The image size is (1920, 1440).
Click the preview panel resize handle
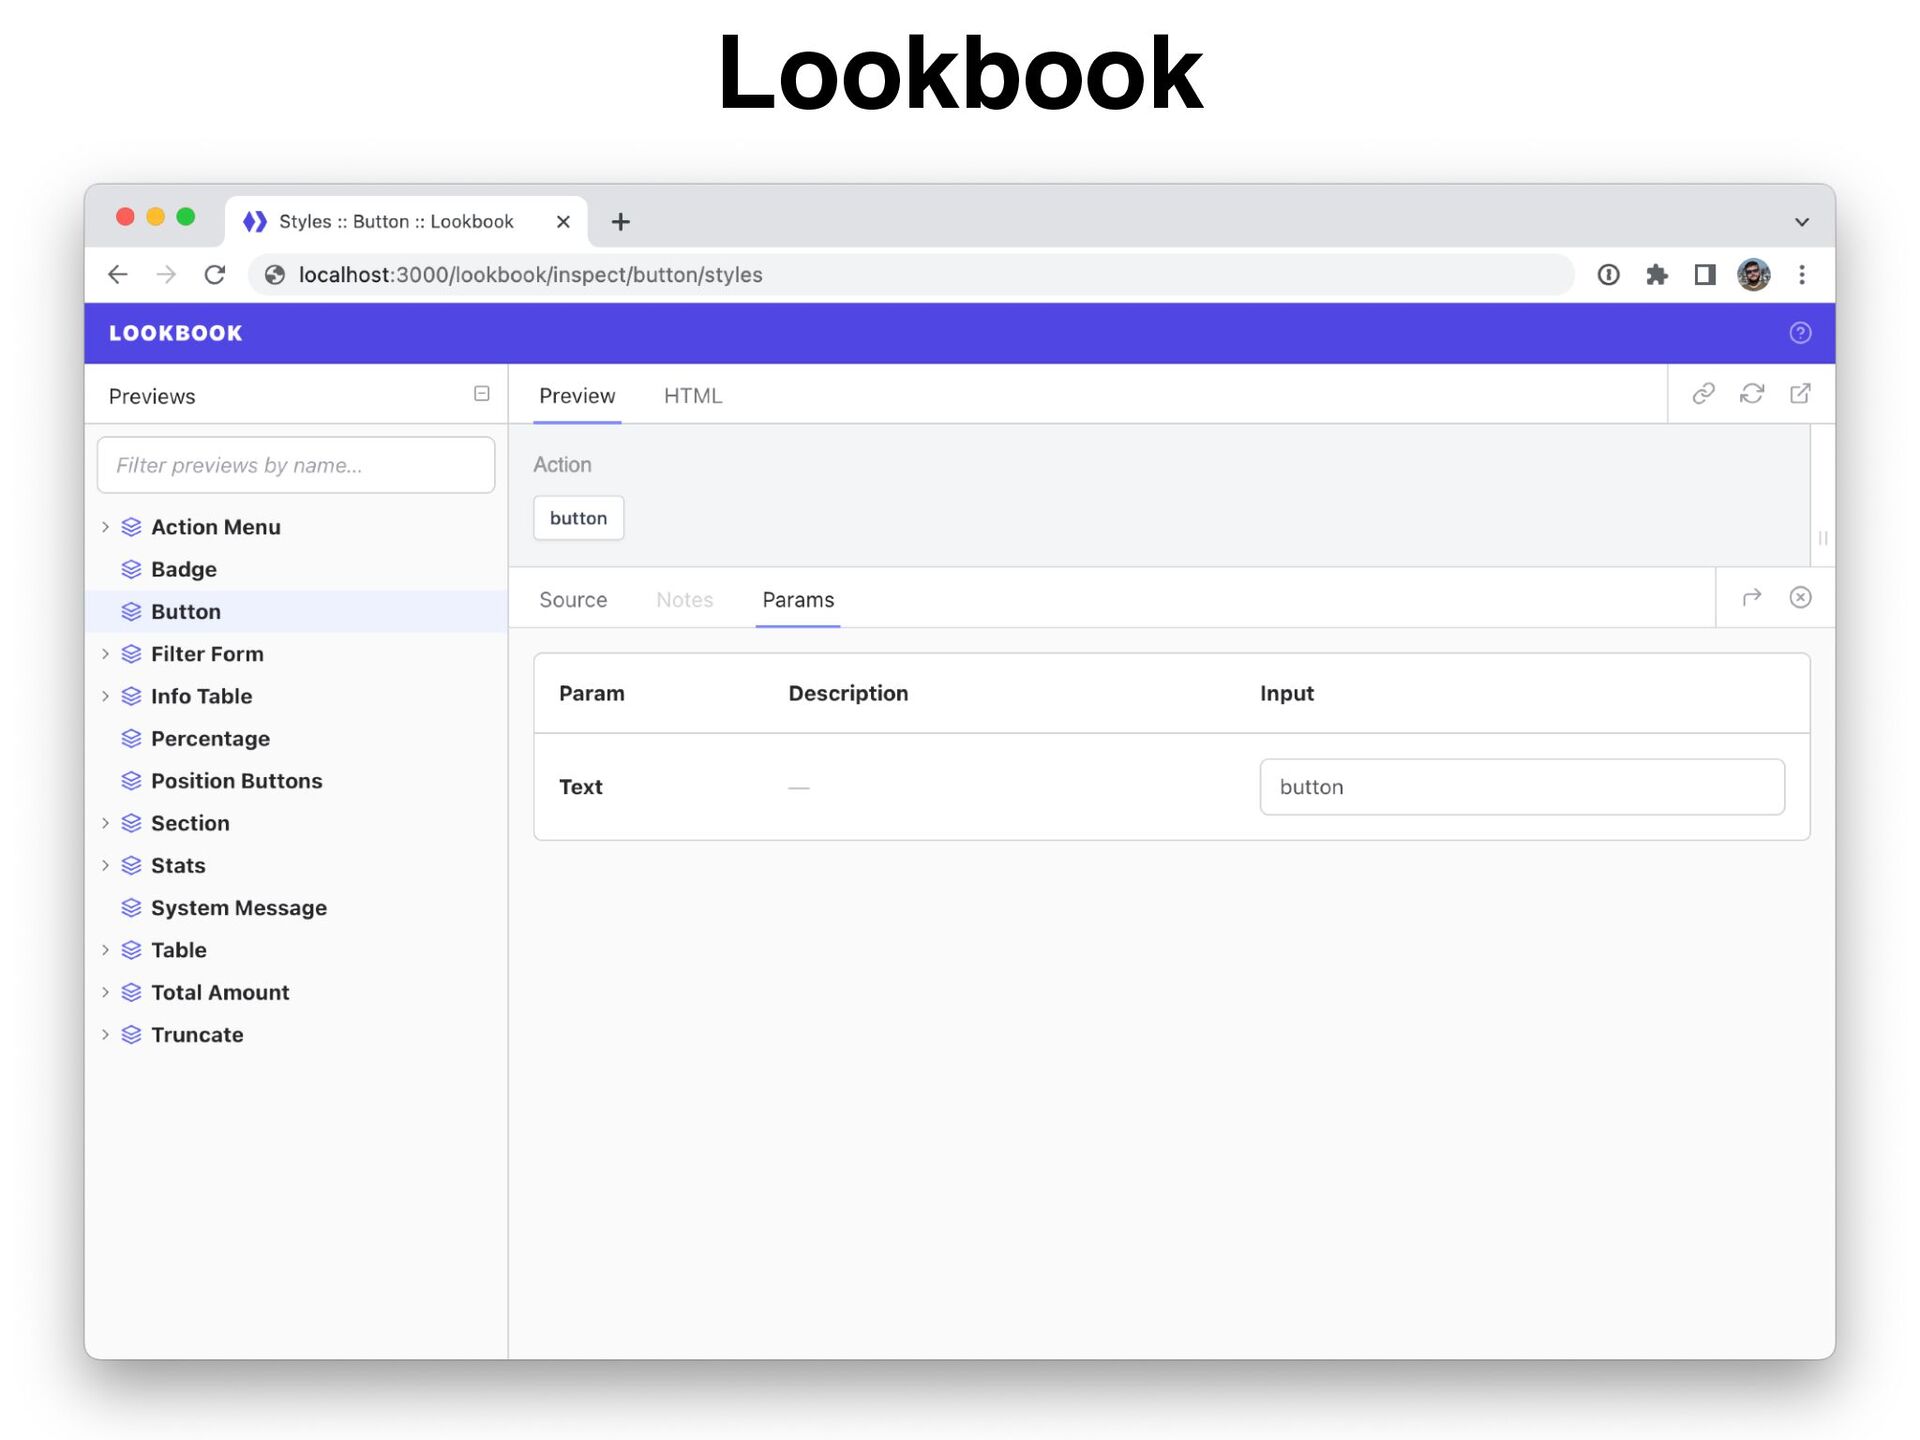click(x=1822, y=538)
